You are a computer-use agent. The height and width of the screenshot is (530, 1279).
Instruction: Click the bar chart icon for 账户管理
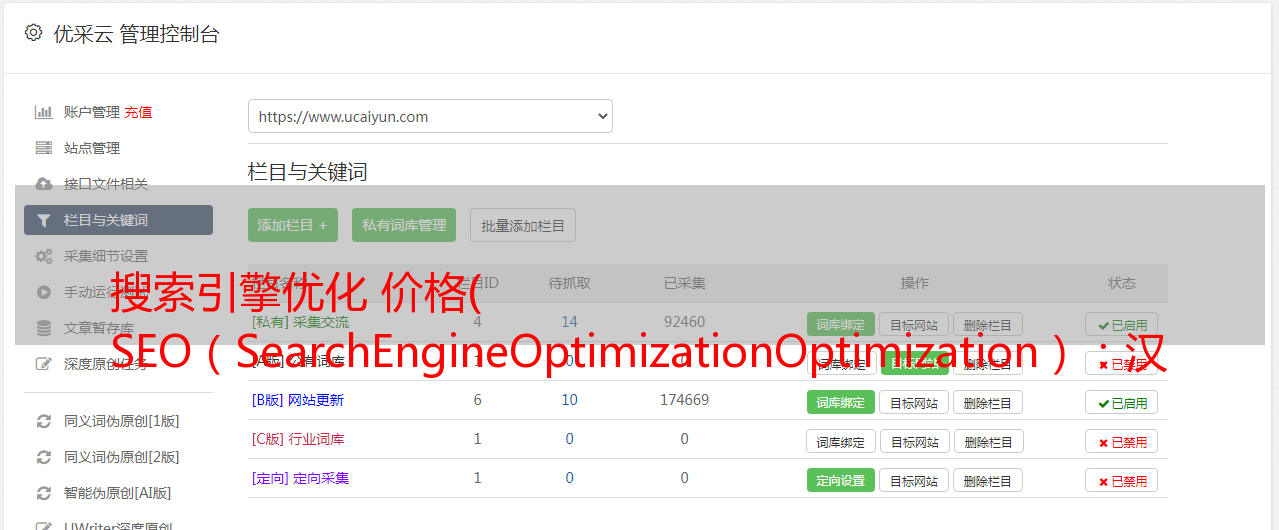[x=43, y=112]
